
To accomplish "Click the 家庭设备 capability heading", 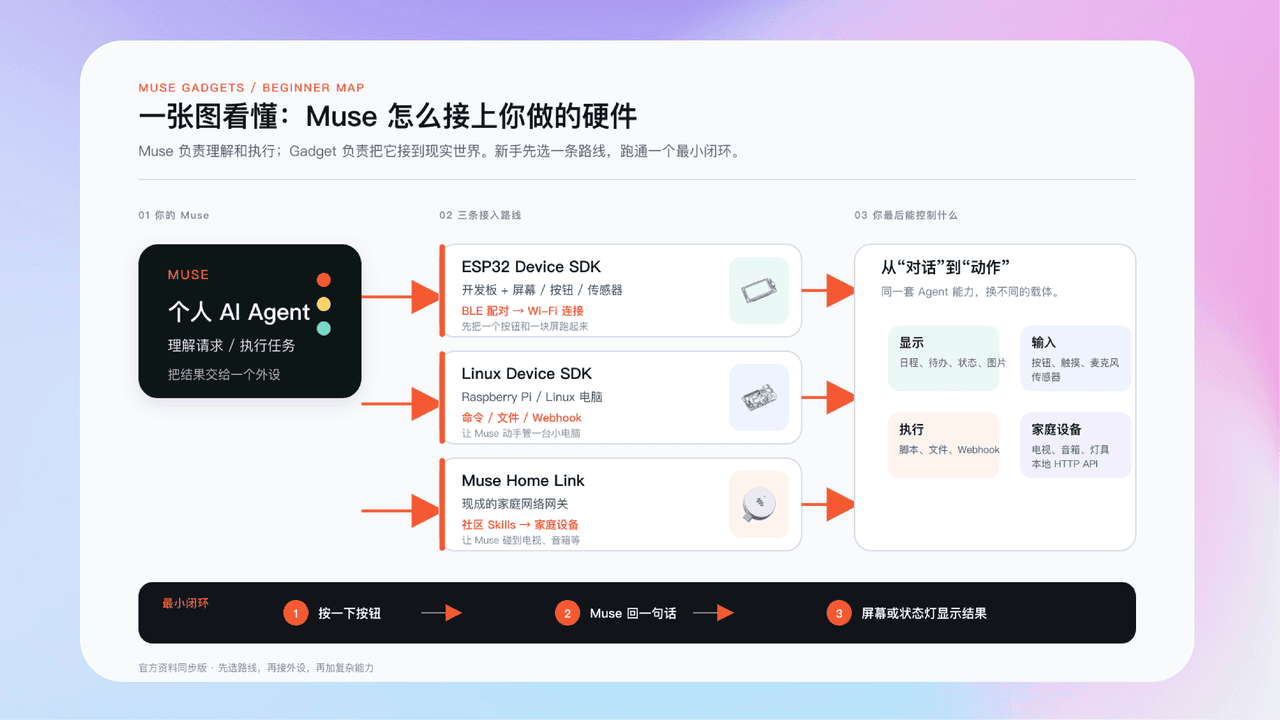I will pos(1057,430).
